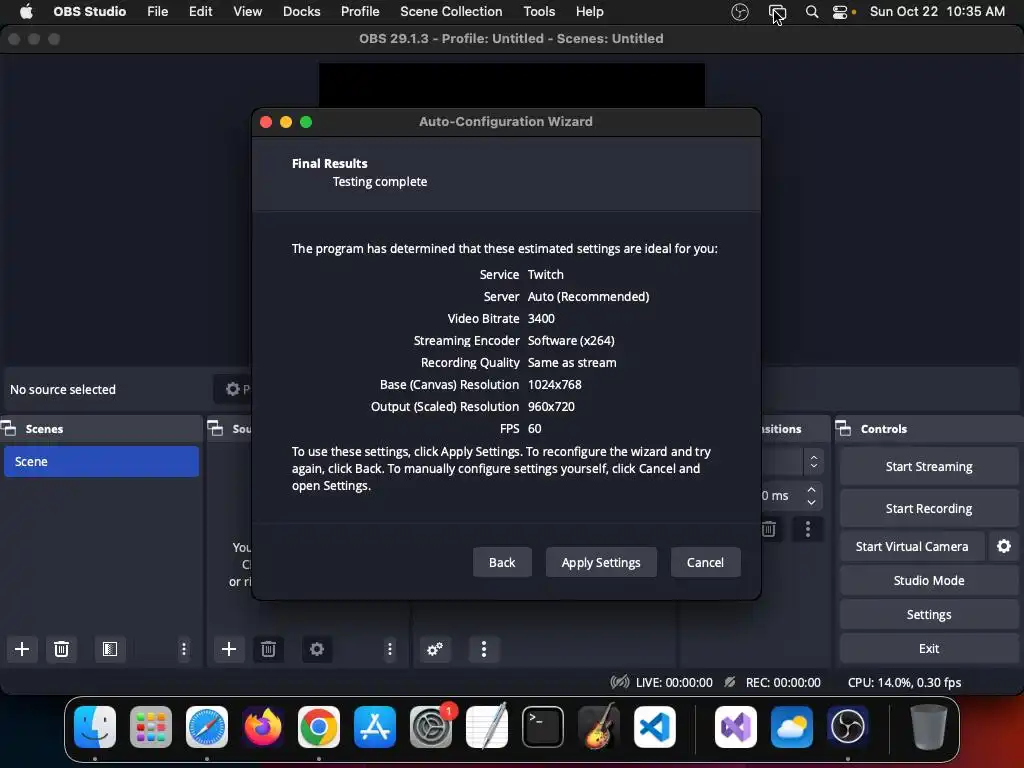Open Visual Studio Code from Dock
This screenshot has width=1024, height=768.
[x=654, y=726]
